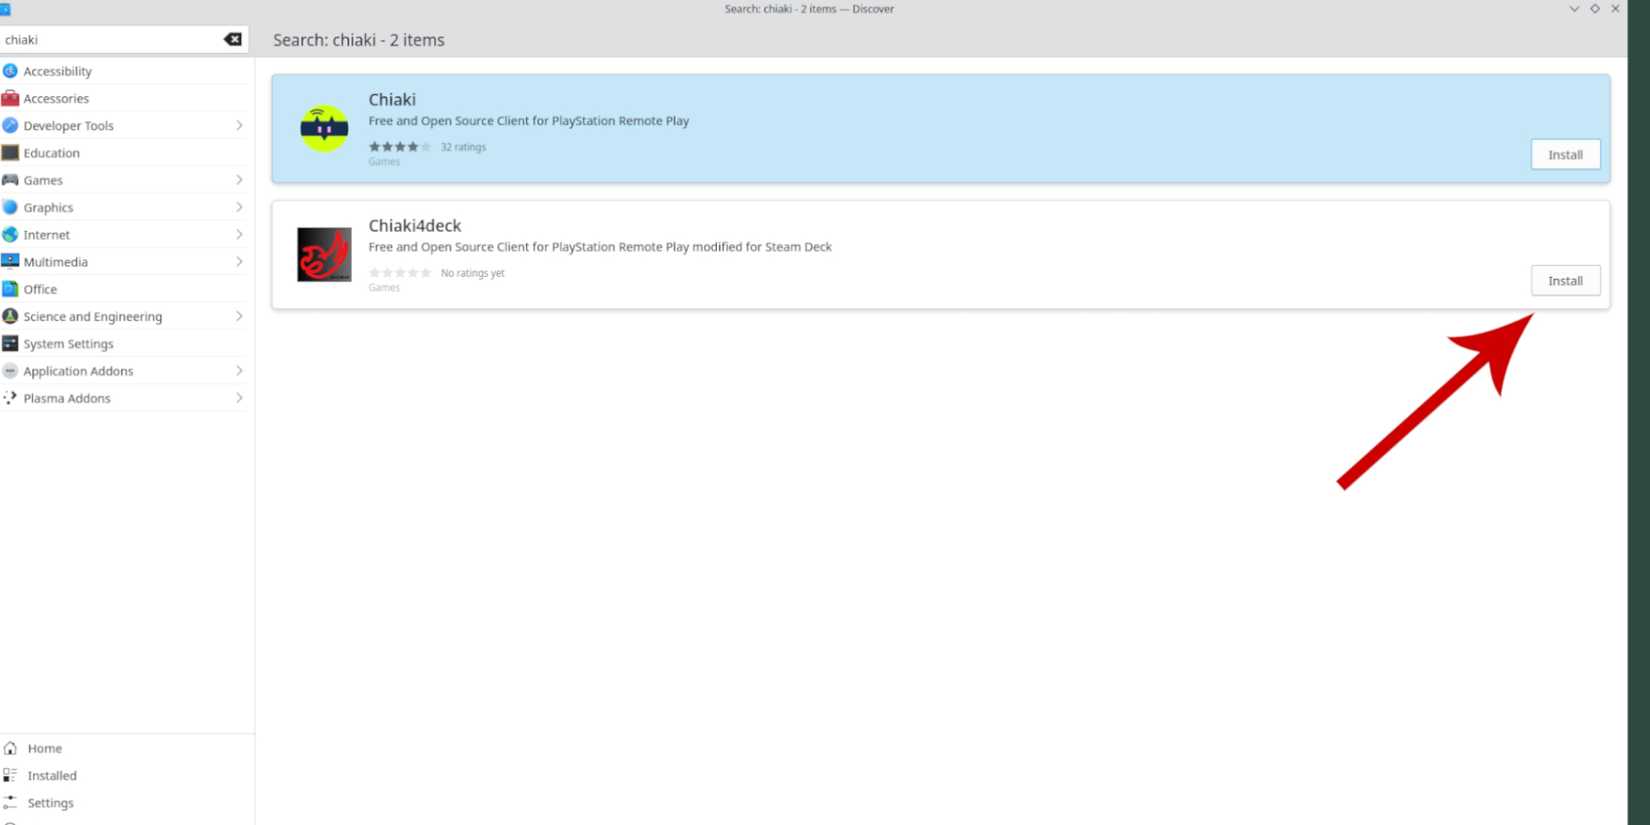This screenshot has width=1650, height=825.
Task: Click the Chiaki app icon
Action: 324,129
